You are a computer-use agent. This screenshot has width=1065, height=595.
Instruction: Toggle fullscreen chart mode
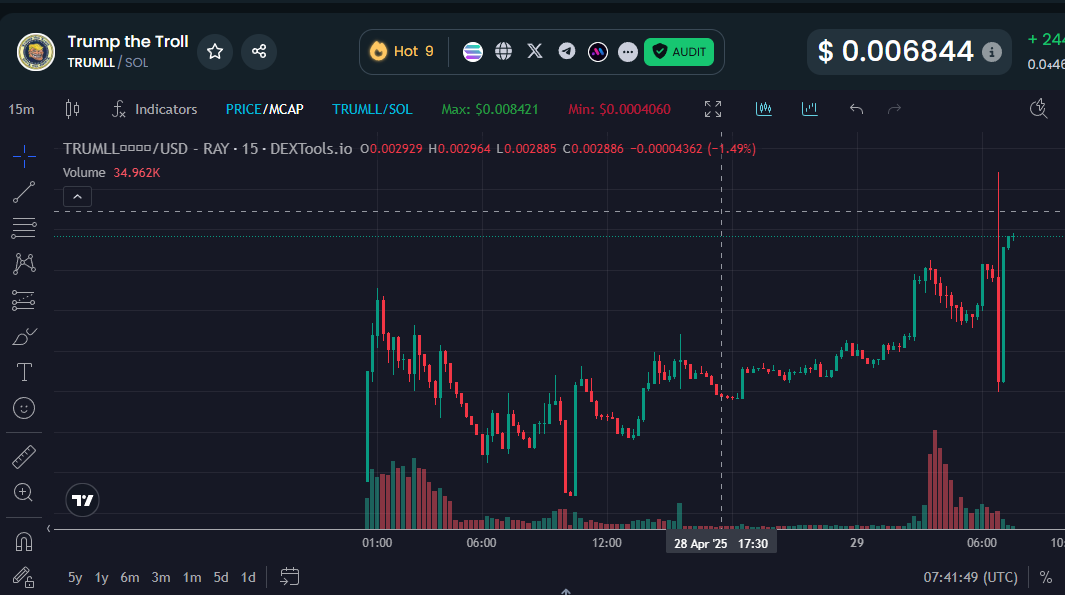[712, 109]
